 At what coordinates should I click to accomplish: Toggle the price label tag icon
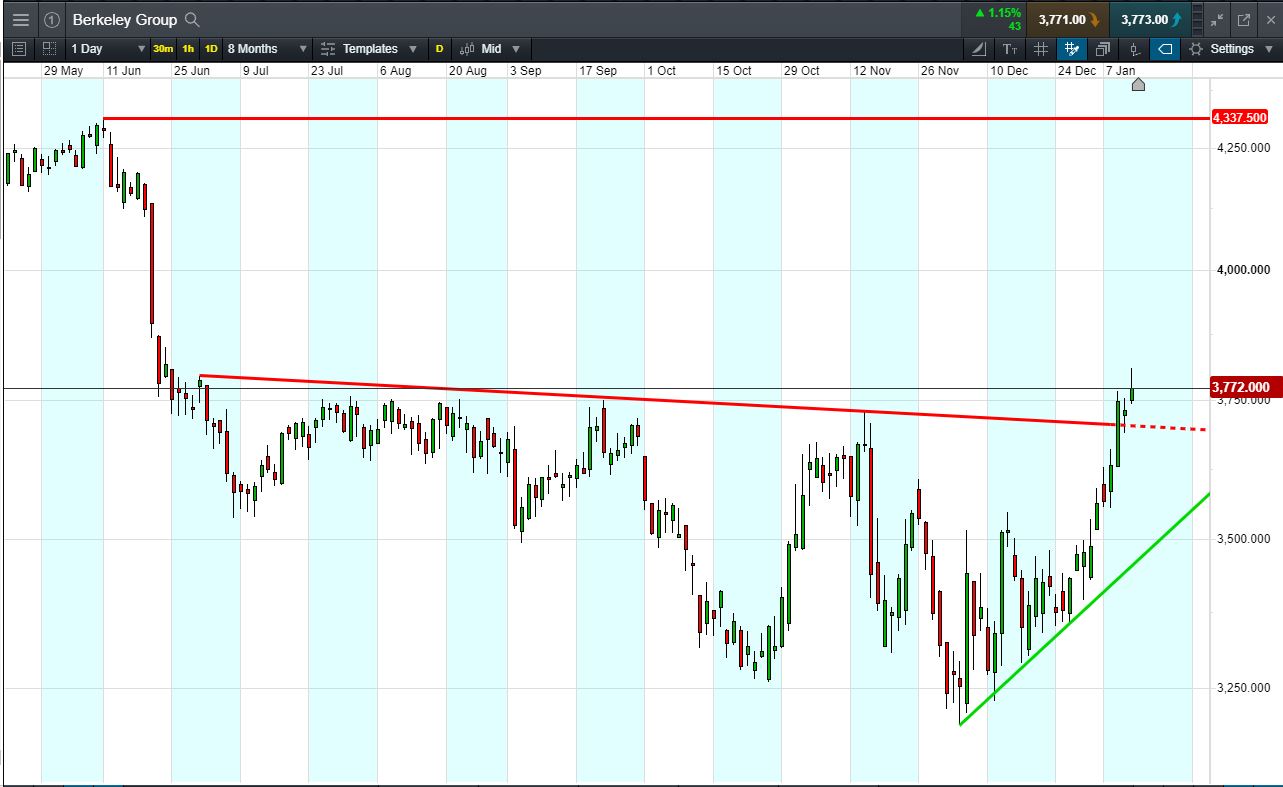1165,48
